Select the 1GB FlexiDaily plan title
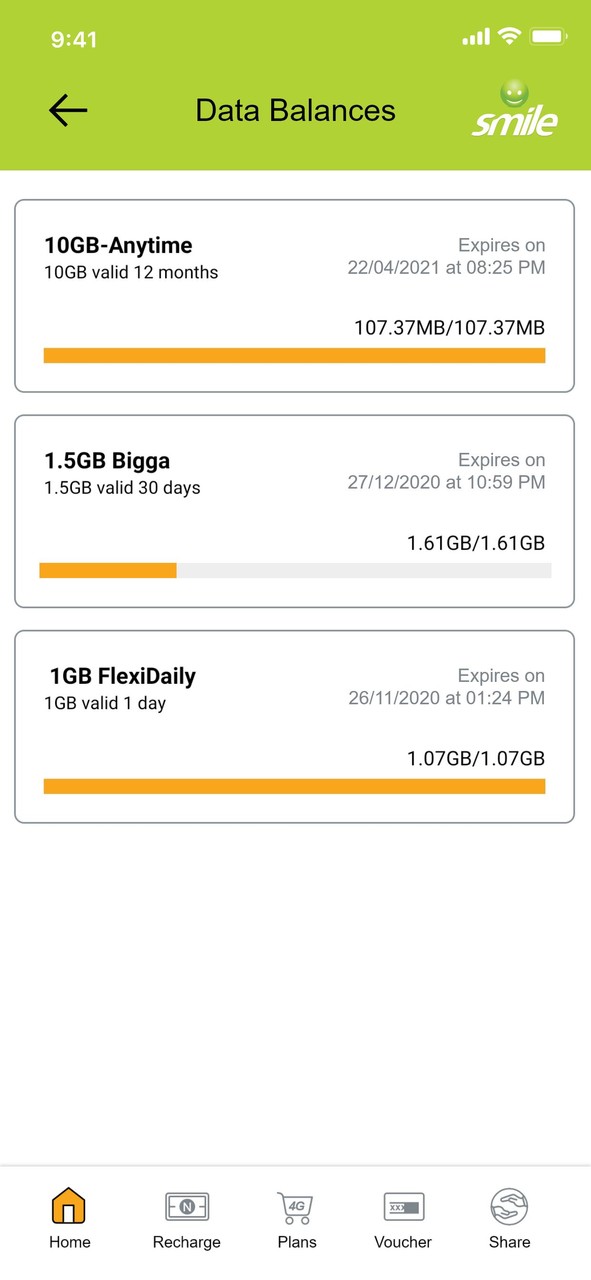 pos(122,676)
